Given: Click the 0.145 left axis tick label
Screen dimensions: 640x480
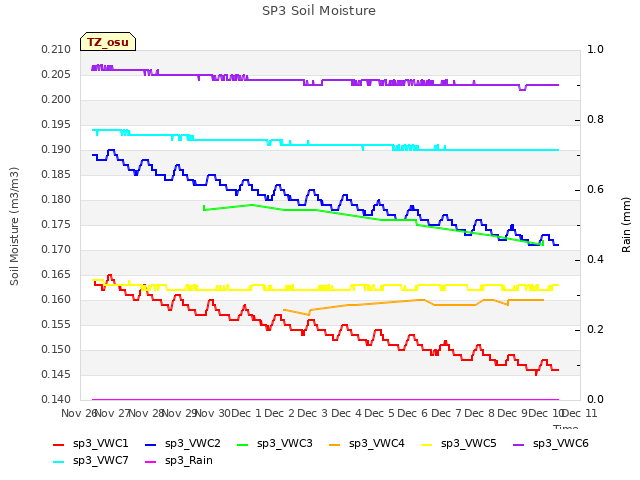Looking at the screenshot, I should click(x=56, y=375).
